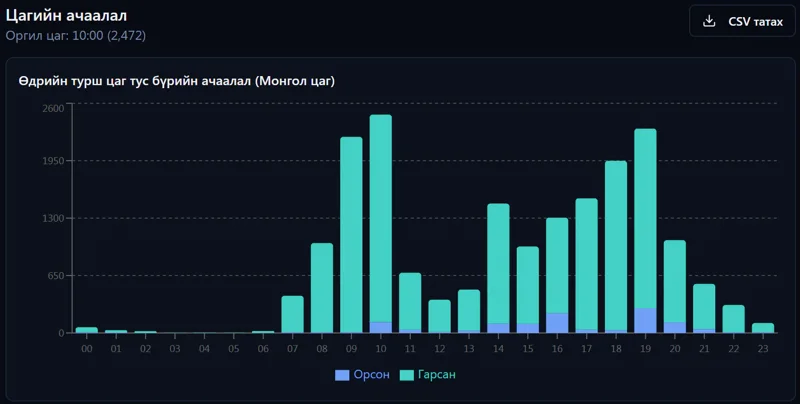Click the bar for hour 17
This screenshot has height=404, width=800.
pos(587,266)
